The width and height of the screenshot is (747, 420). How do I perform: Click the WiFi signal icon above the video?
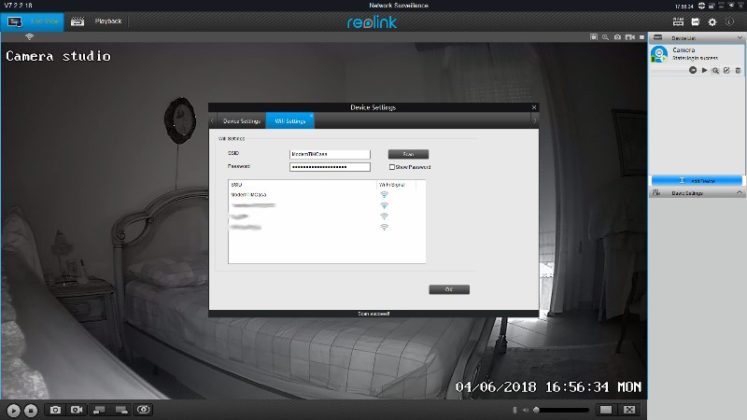click(x=29, y=37)
